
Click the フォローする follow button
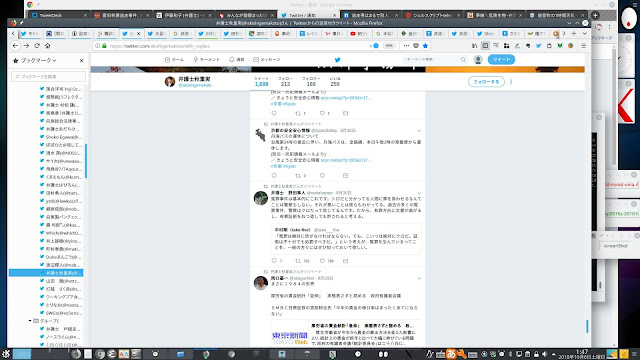[x=486, y=82]
